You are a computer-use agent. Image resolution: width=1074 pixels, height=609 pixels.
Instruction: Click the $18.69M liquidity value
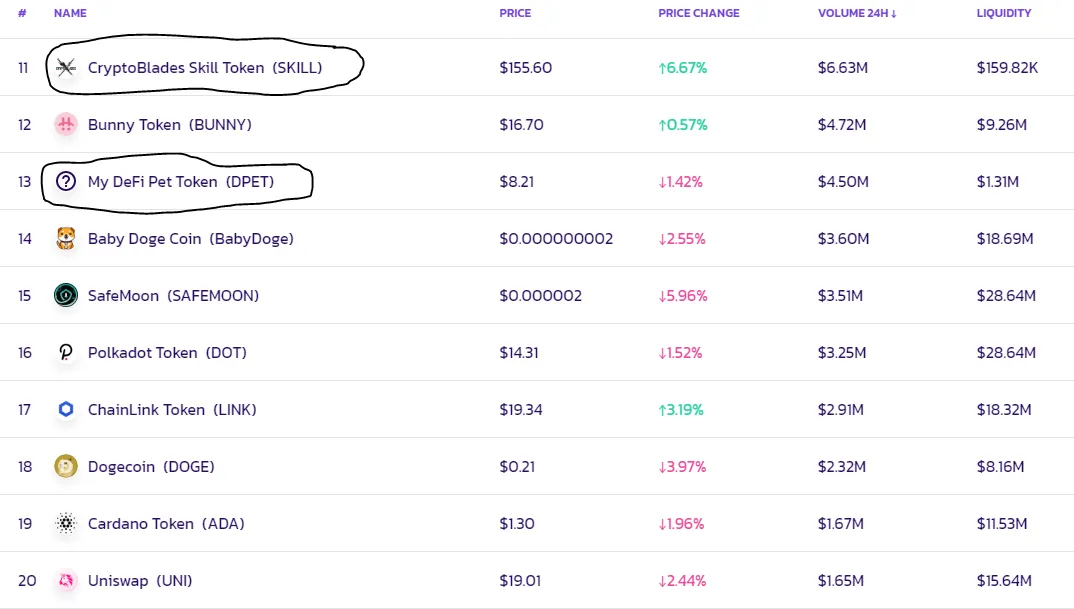tap(1005, 238)
